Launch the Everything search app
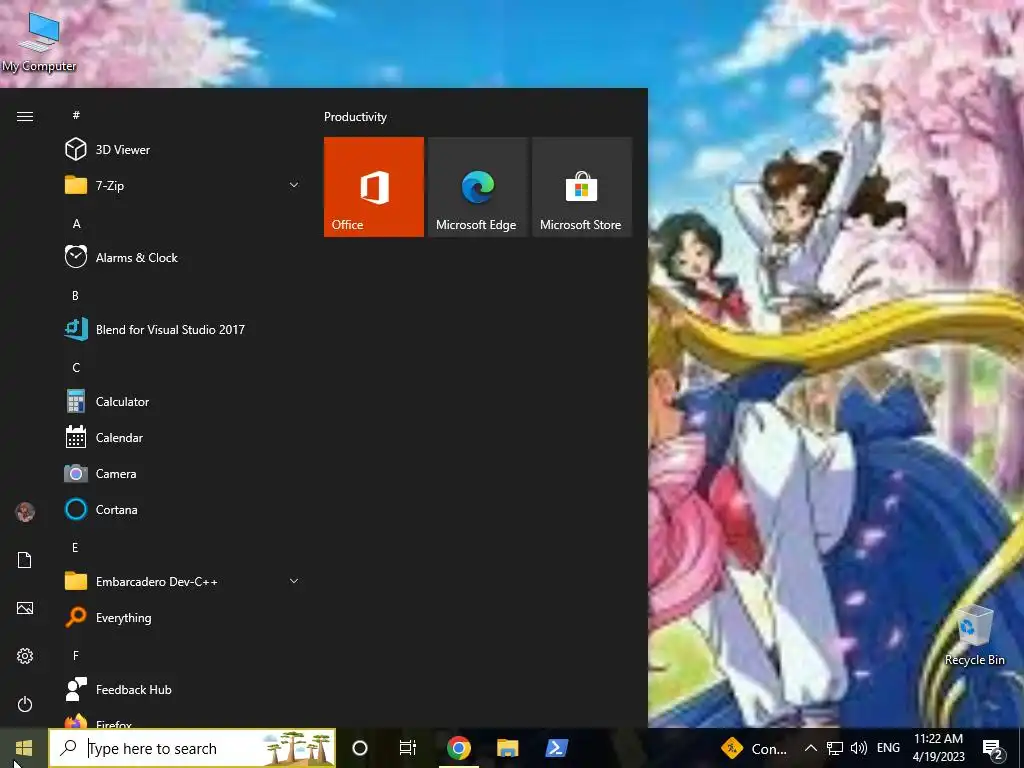Screen dimensions: 1024x768 coord(183,617)
